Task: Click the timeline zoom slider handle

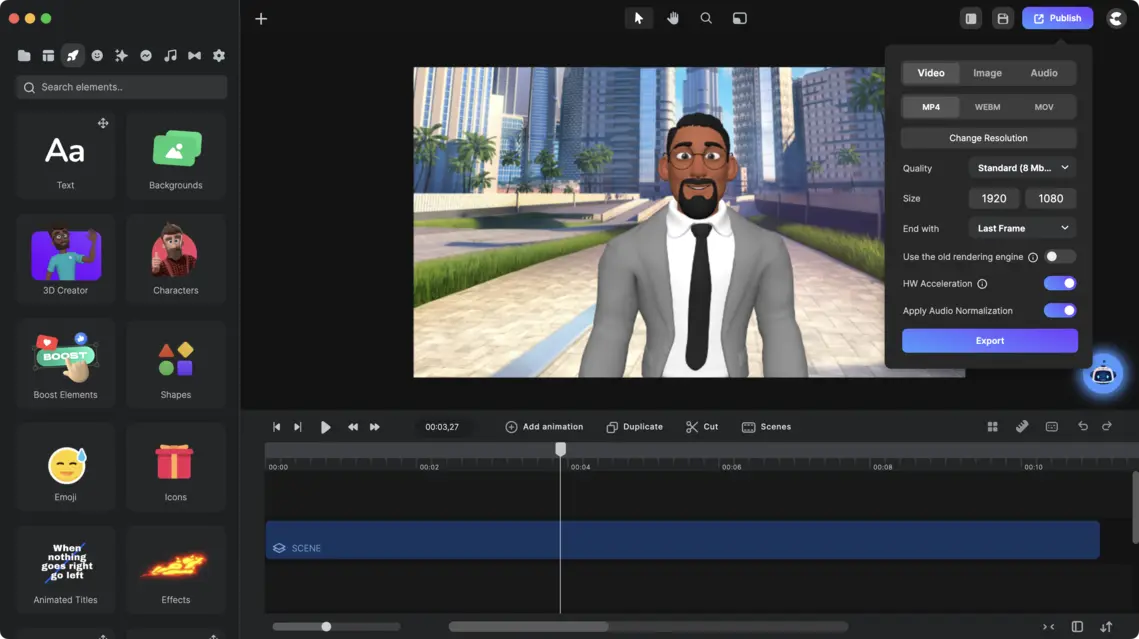Action: [x=326, y=627]
